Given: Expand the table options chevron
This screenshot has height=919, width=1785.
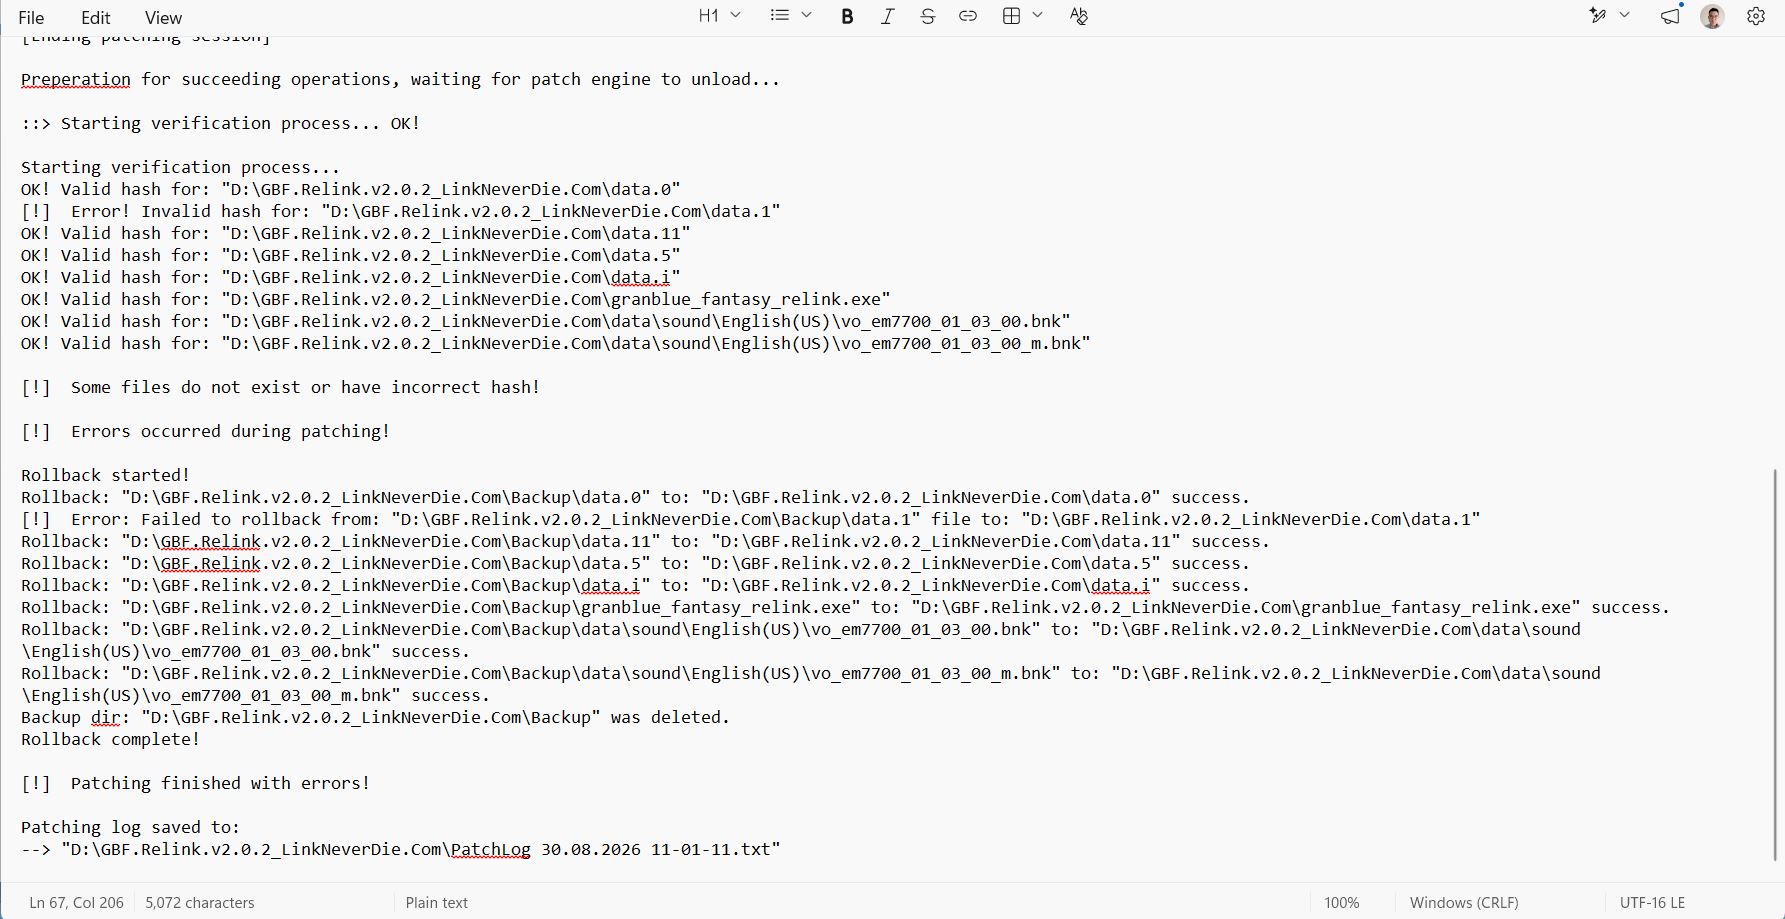Looking at the screenshot, I should point(1037,15).
